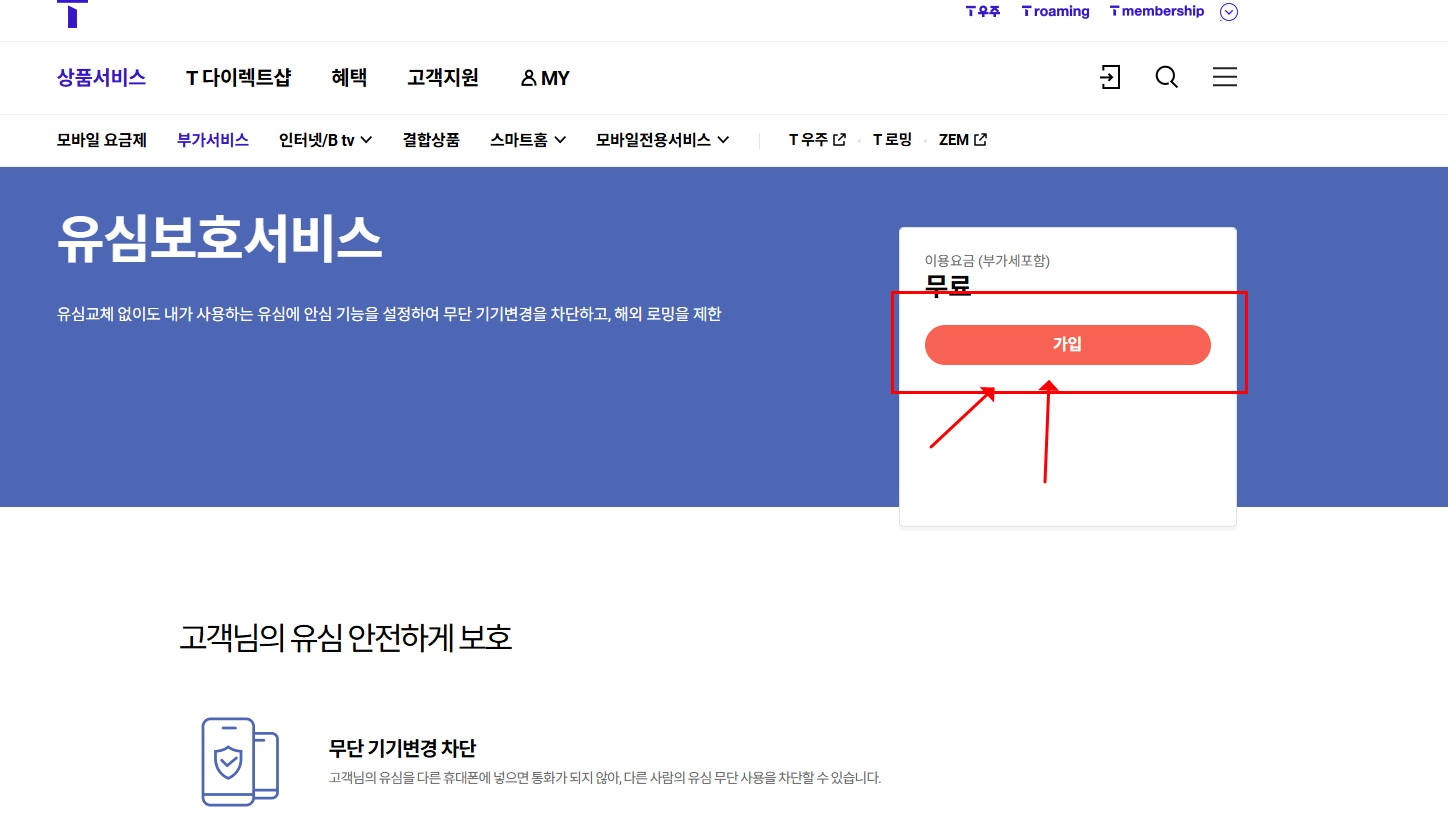The width and height of the screenshot is (1448, 819).
Task: Open the hamburger menu icon
Action: pos(1225,77)
